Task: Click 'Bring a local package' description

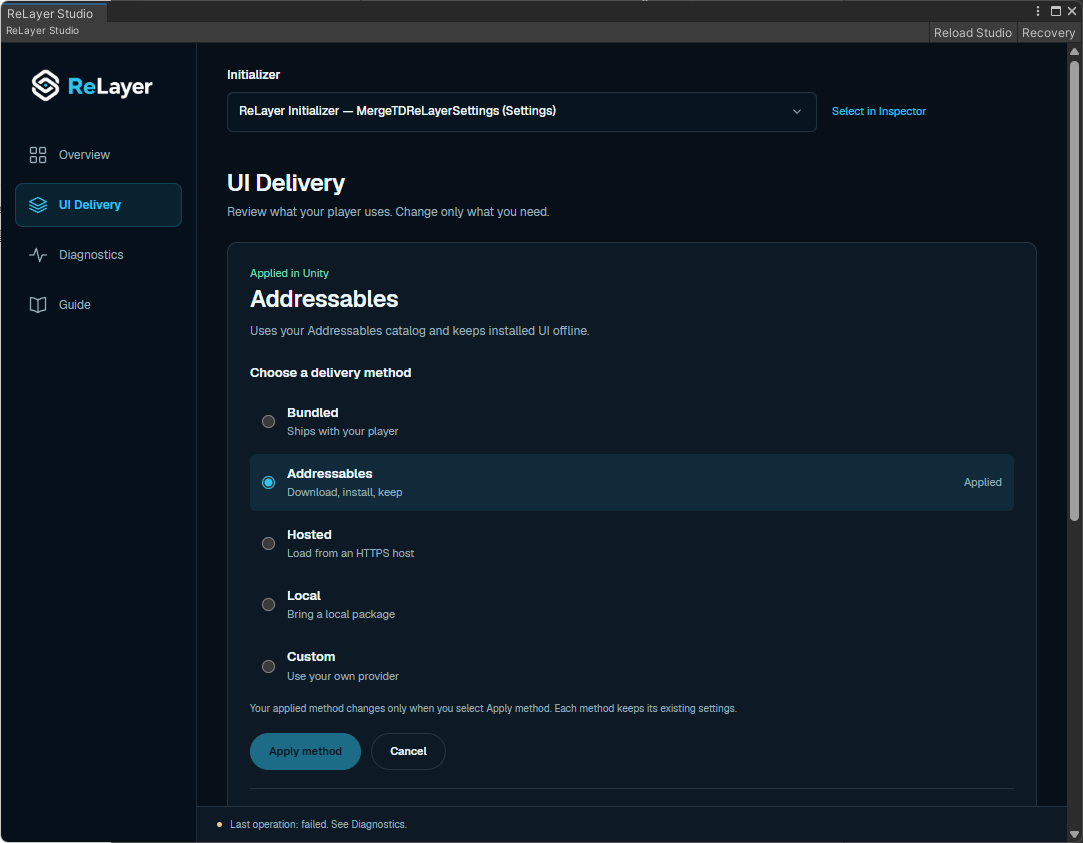Action: pos(341,614)
